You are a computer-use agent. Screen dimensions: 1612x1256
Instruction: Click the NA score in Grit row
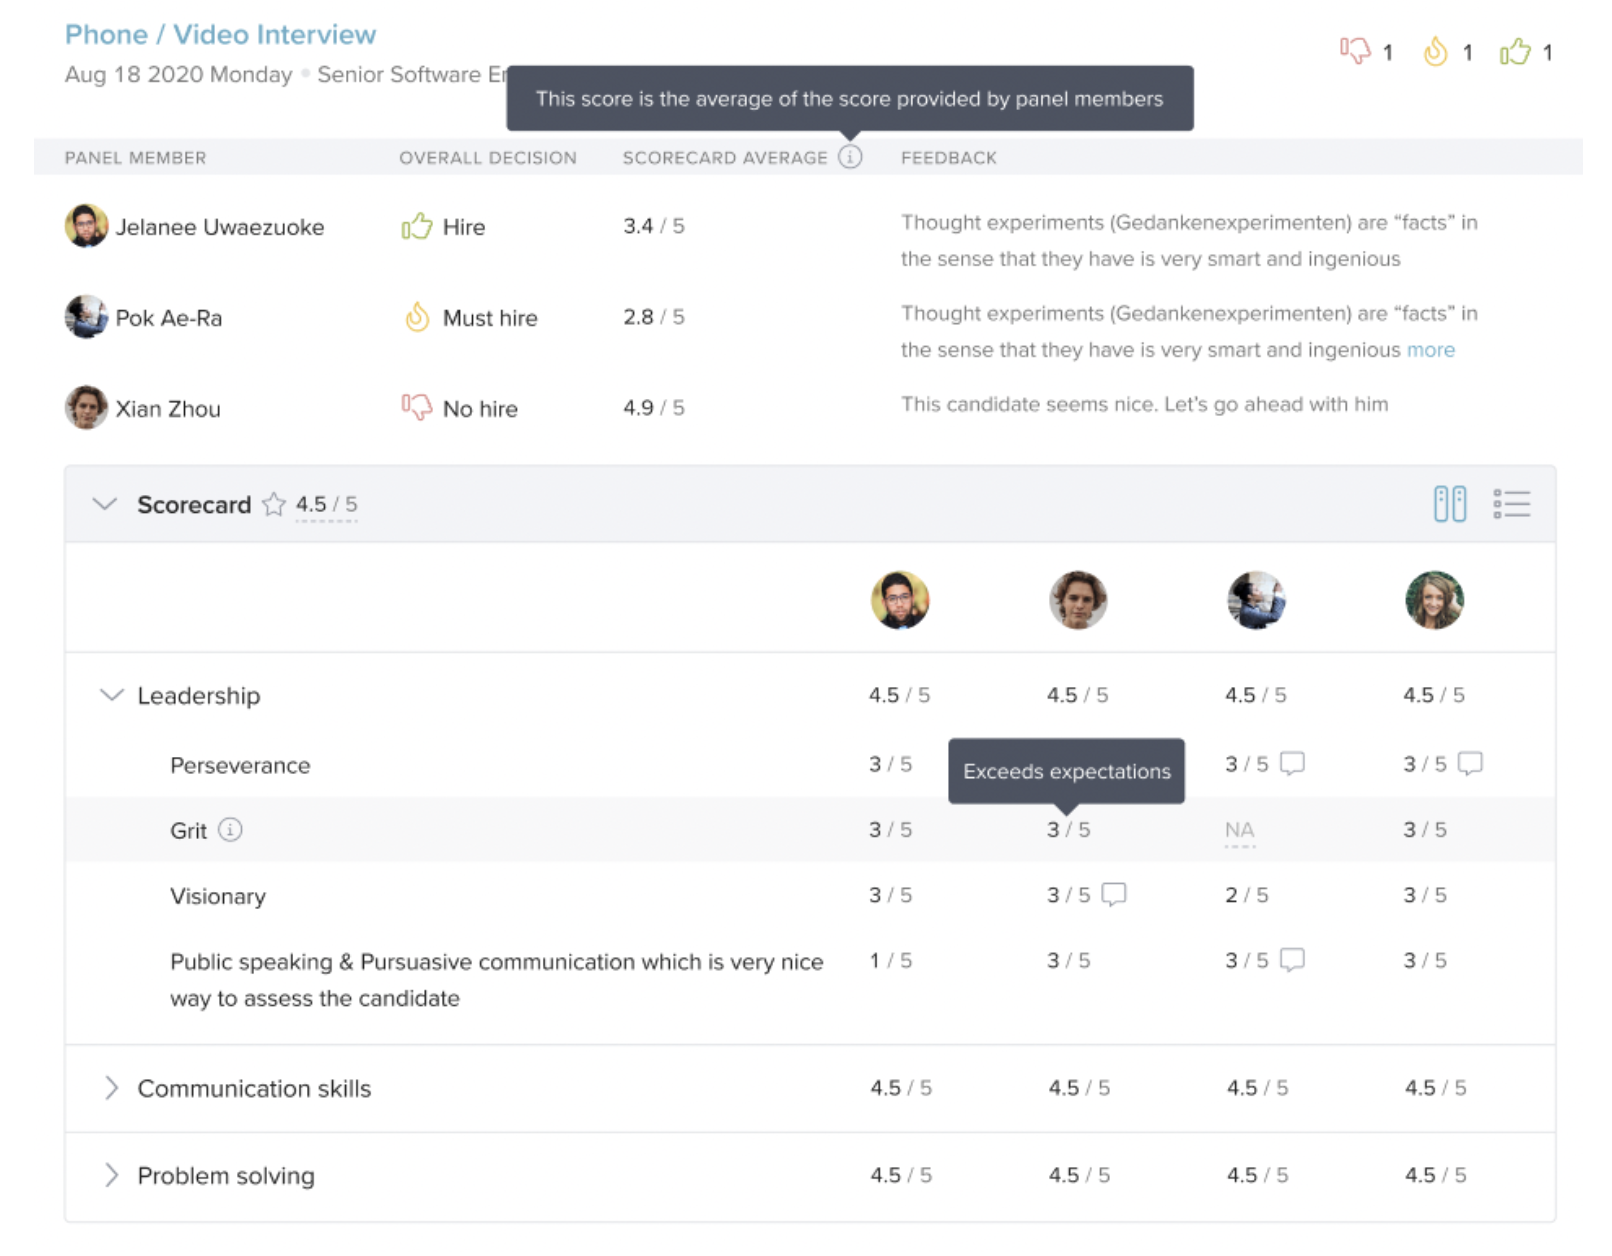(1239, 830)
